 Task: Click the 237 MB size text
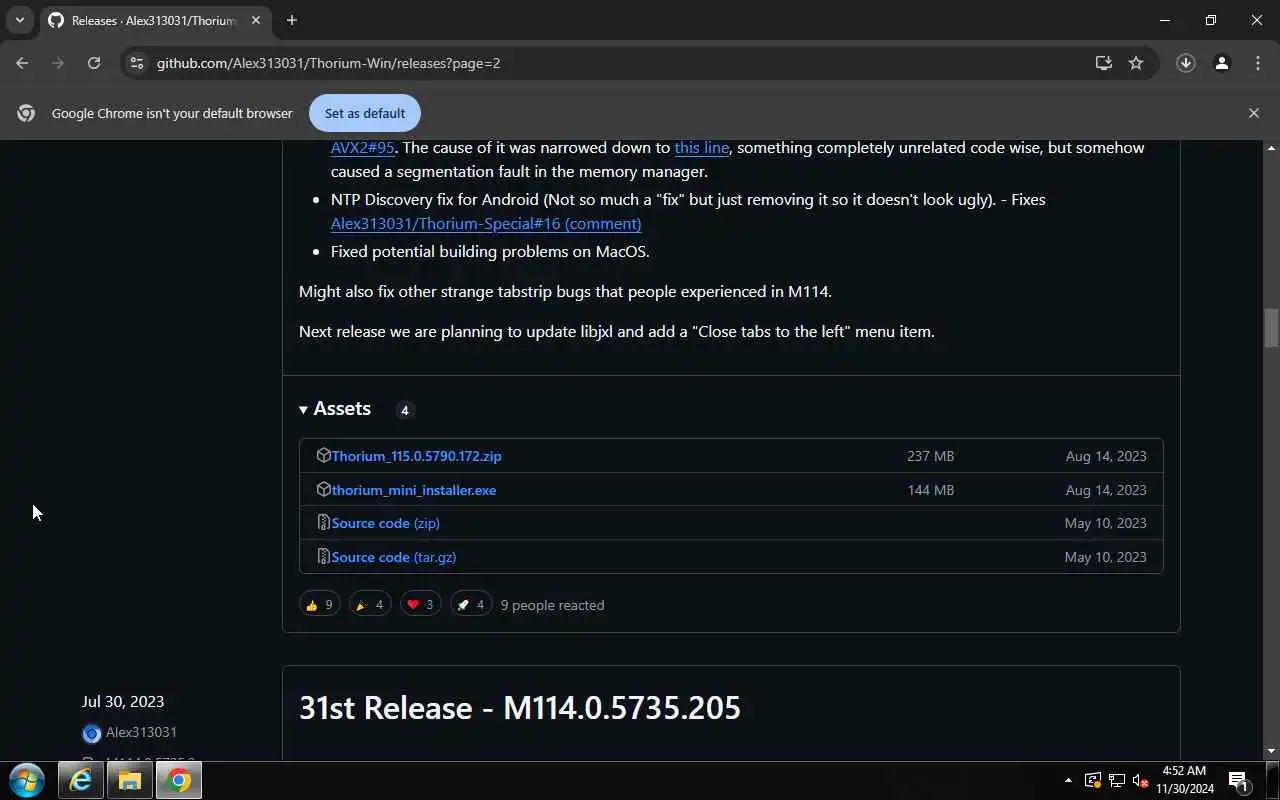(930, 456)
